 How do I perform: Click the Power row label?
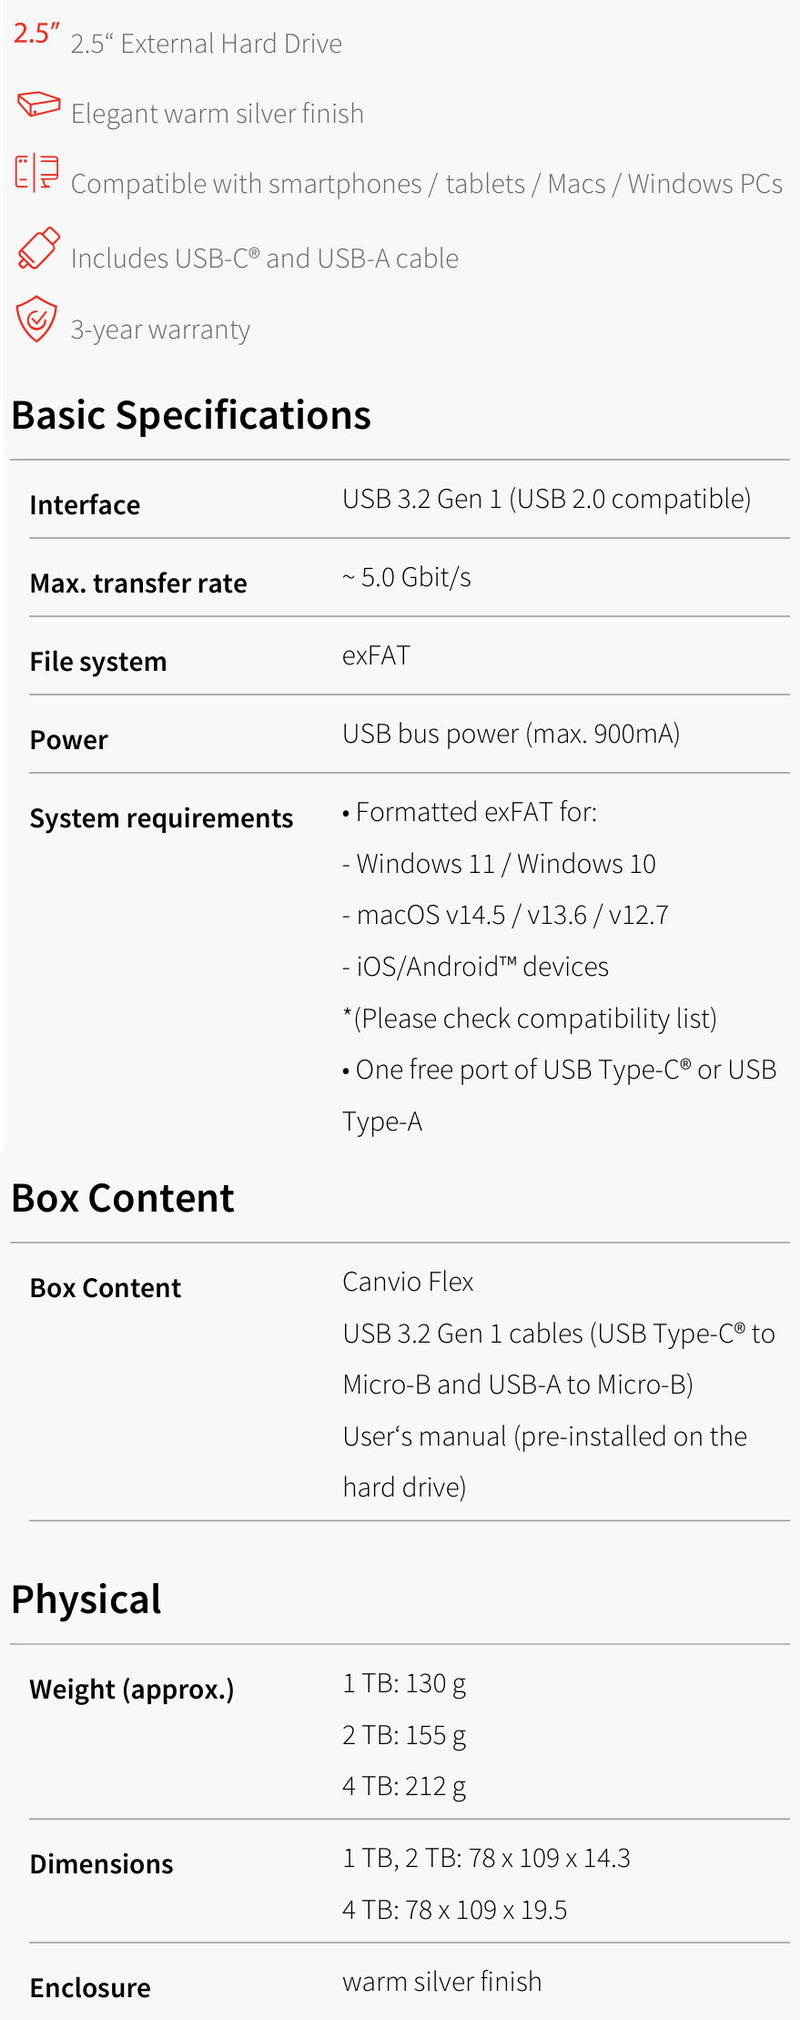69,740
